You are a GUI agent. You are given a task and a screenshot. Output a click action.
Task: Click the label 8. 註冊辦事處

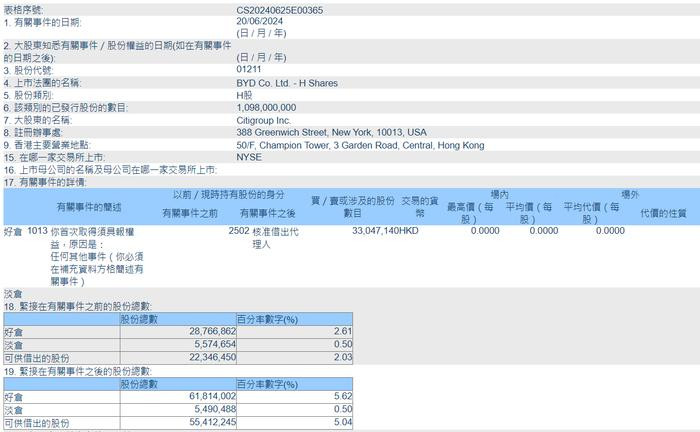pyautogui.click(x=33, y=133)
